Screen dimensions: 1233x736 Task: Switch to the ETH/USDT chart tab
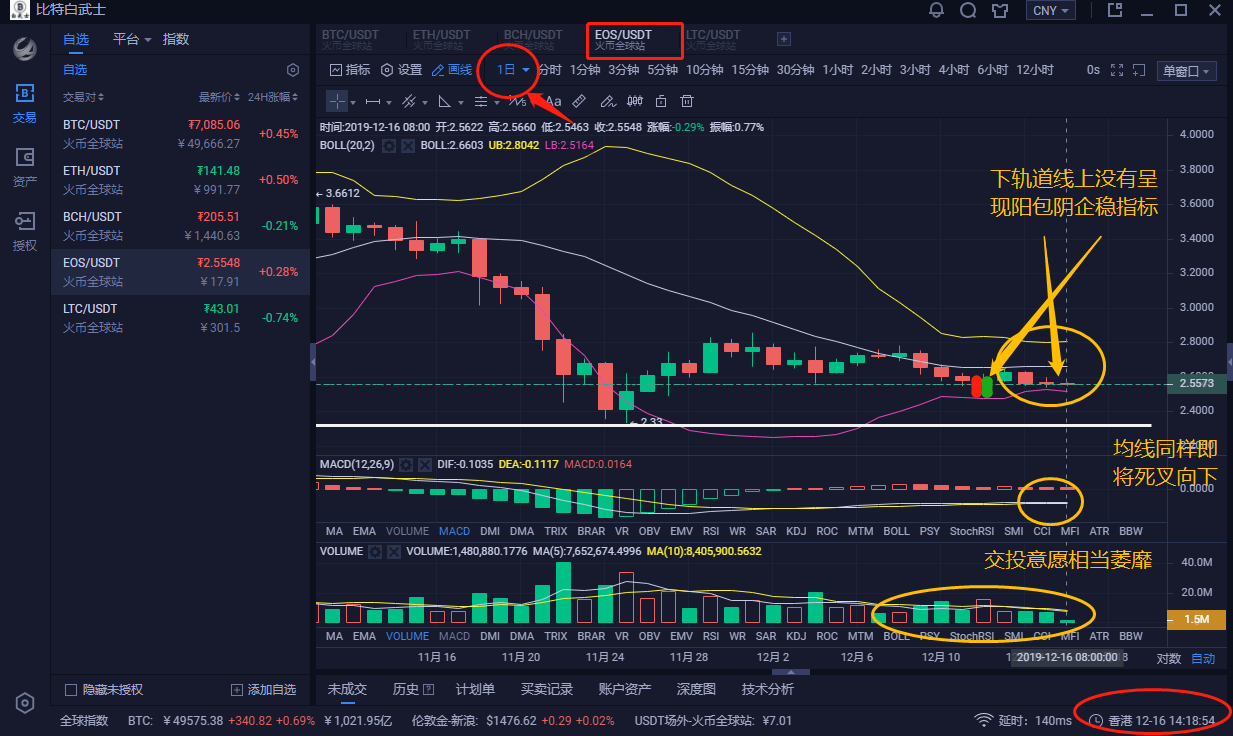[441, 40]
